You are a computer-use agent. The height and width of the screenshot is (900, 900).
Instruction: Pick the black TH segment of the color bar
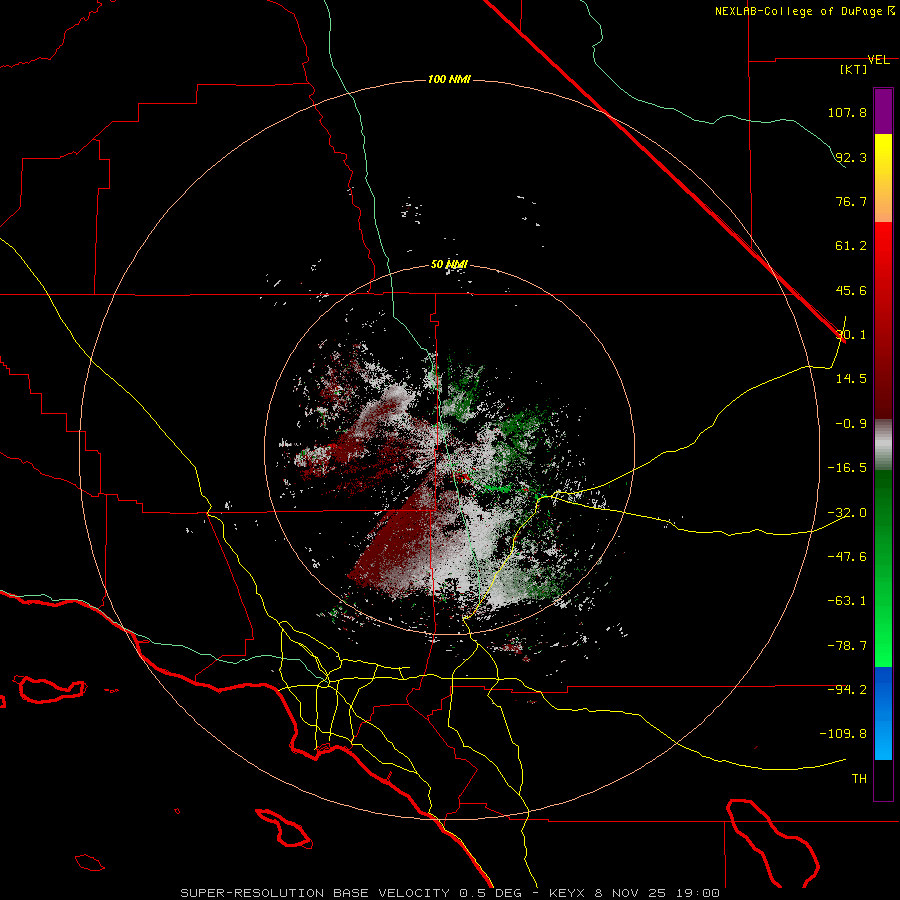pyautogui.click(x=883, y=779)
